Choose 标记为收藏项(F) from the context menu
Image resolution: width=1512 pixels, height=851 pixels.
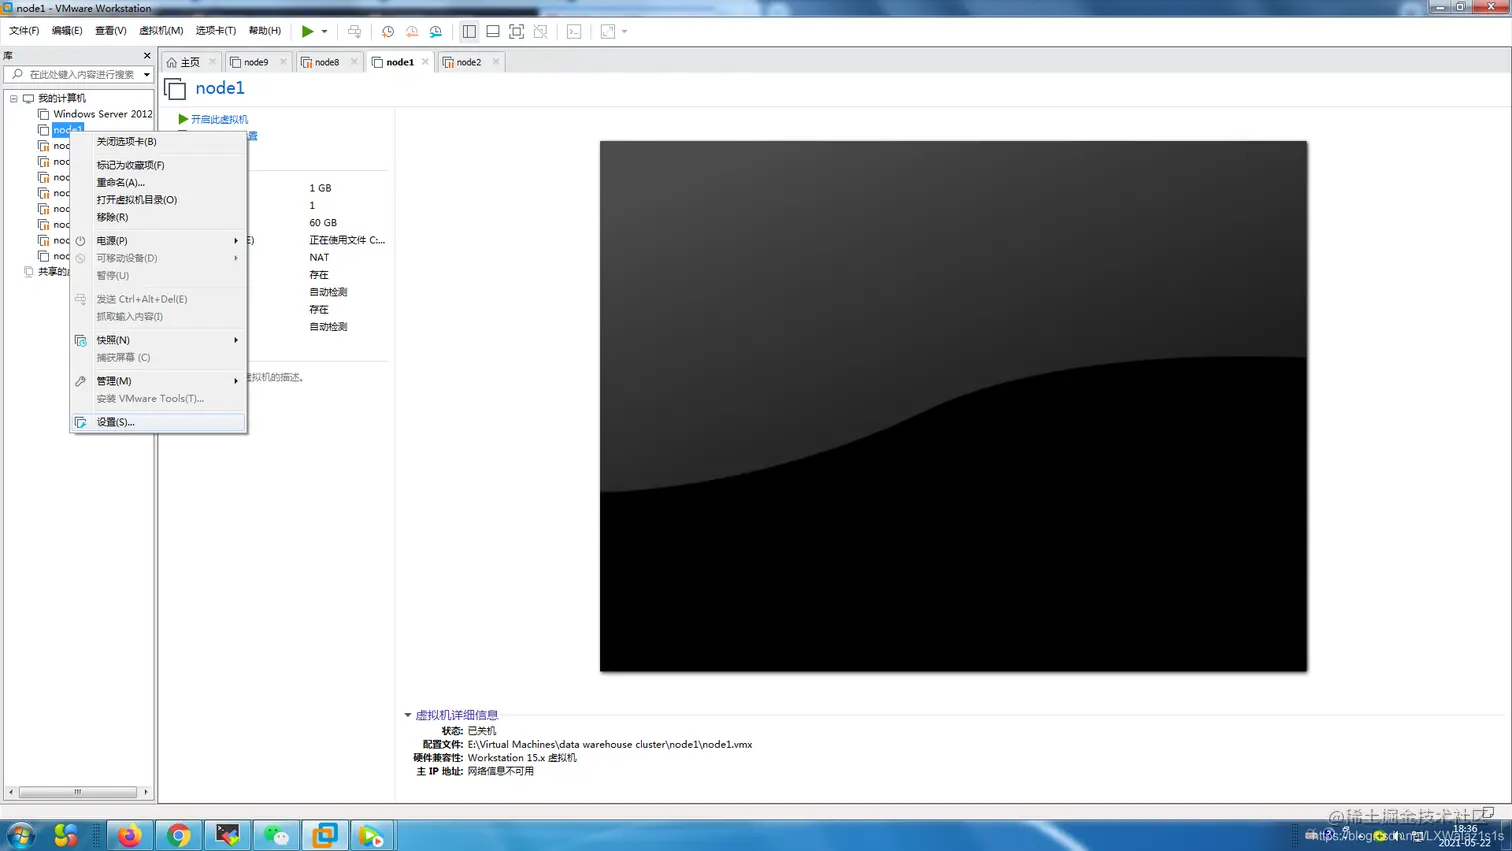tap(158, 165)
